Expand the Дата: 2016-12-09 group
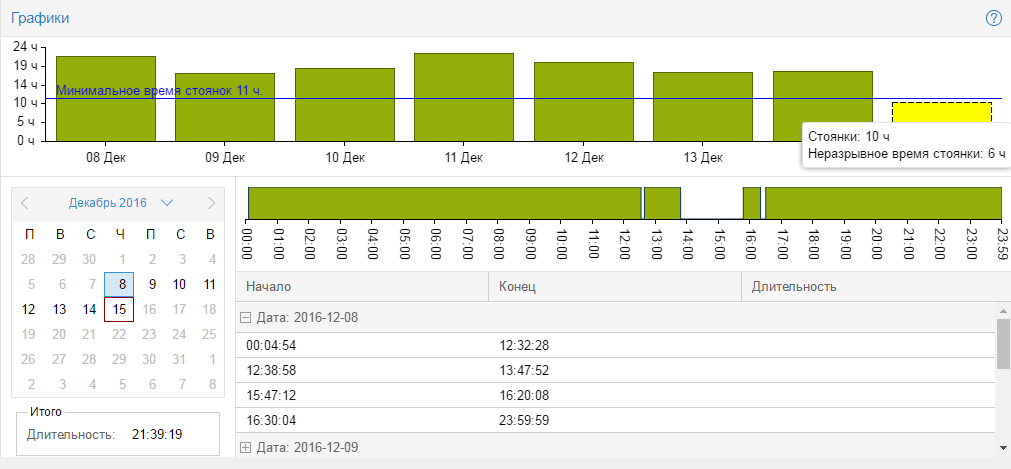 (x=245, y=447)
